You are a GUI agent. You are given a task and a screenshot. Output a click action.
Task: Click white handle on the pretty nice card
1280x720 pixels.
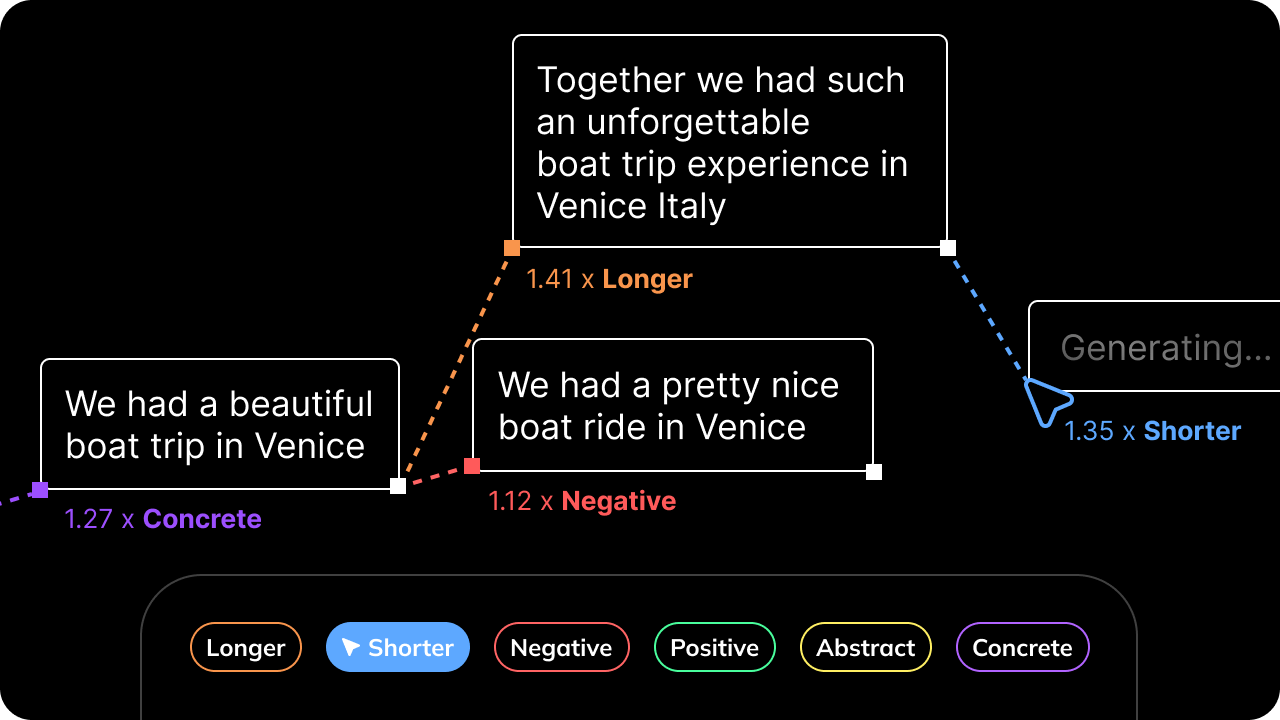pyautogui.click(x=874, y=472)
